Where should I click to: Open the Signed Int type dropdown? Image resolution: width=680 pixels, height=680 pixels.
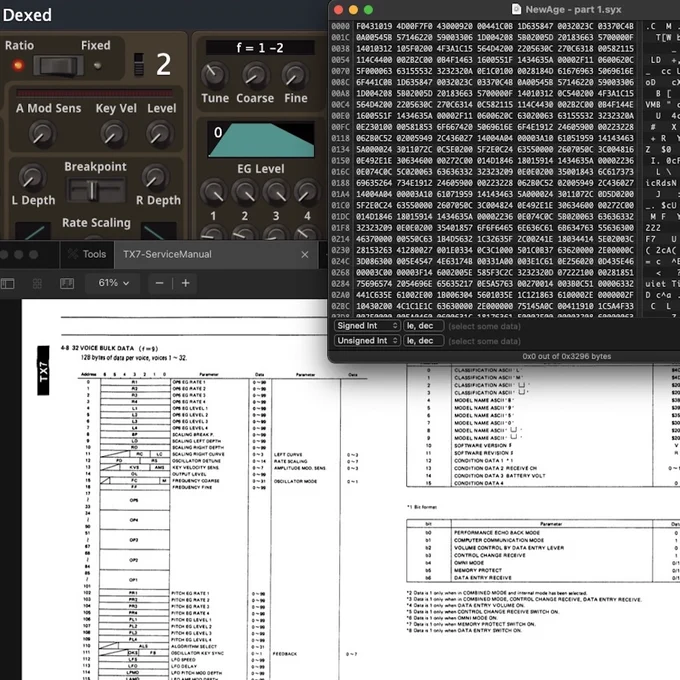pos(366,326)
